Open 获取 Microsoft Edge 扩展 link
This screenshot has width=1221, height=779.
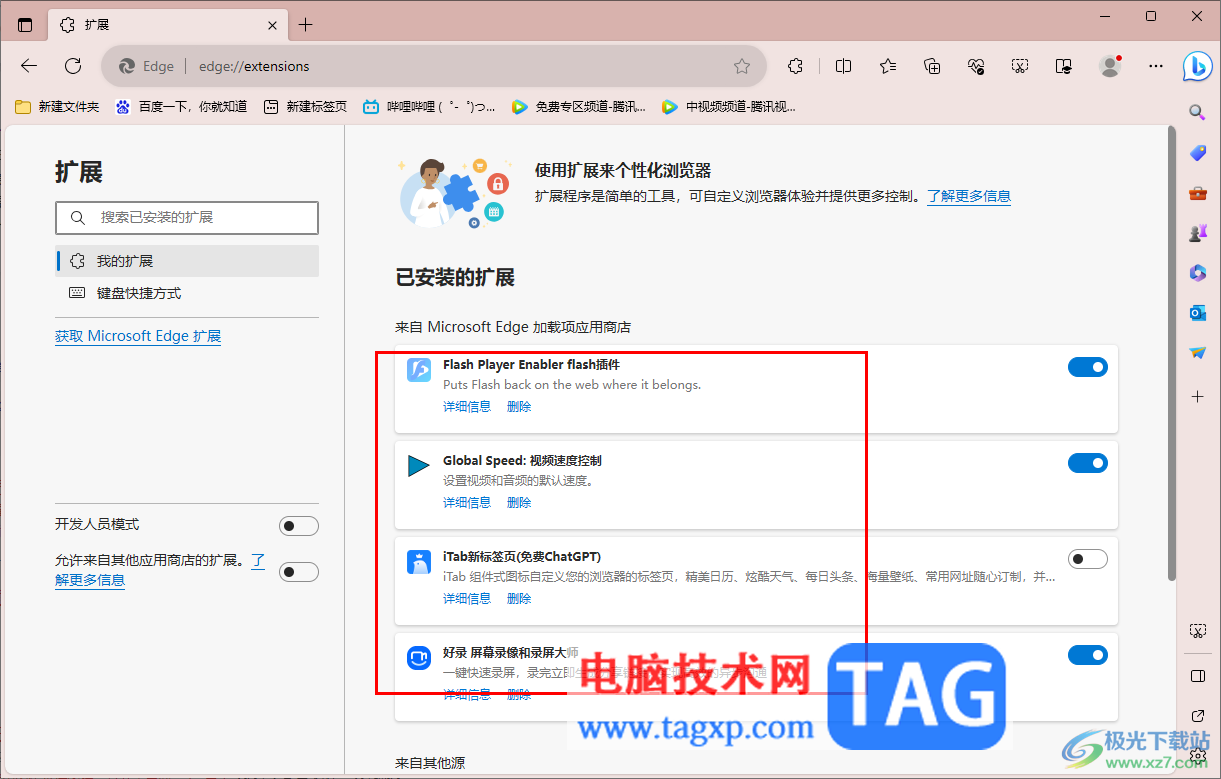138,336
